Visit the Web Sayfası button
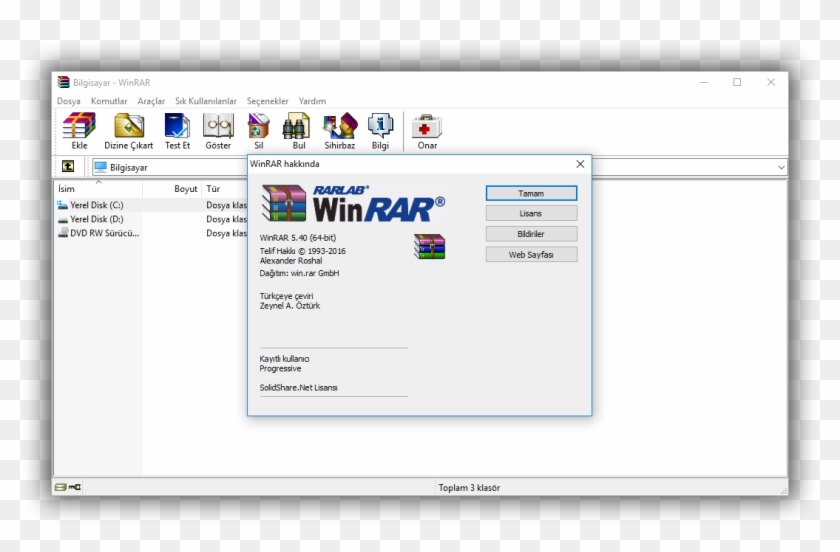Viewport: 840px width, 552px height. point(531,255)
